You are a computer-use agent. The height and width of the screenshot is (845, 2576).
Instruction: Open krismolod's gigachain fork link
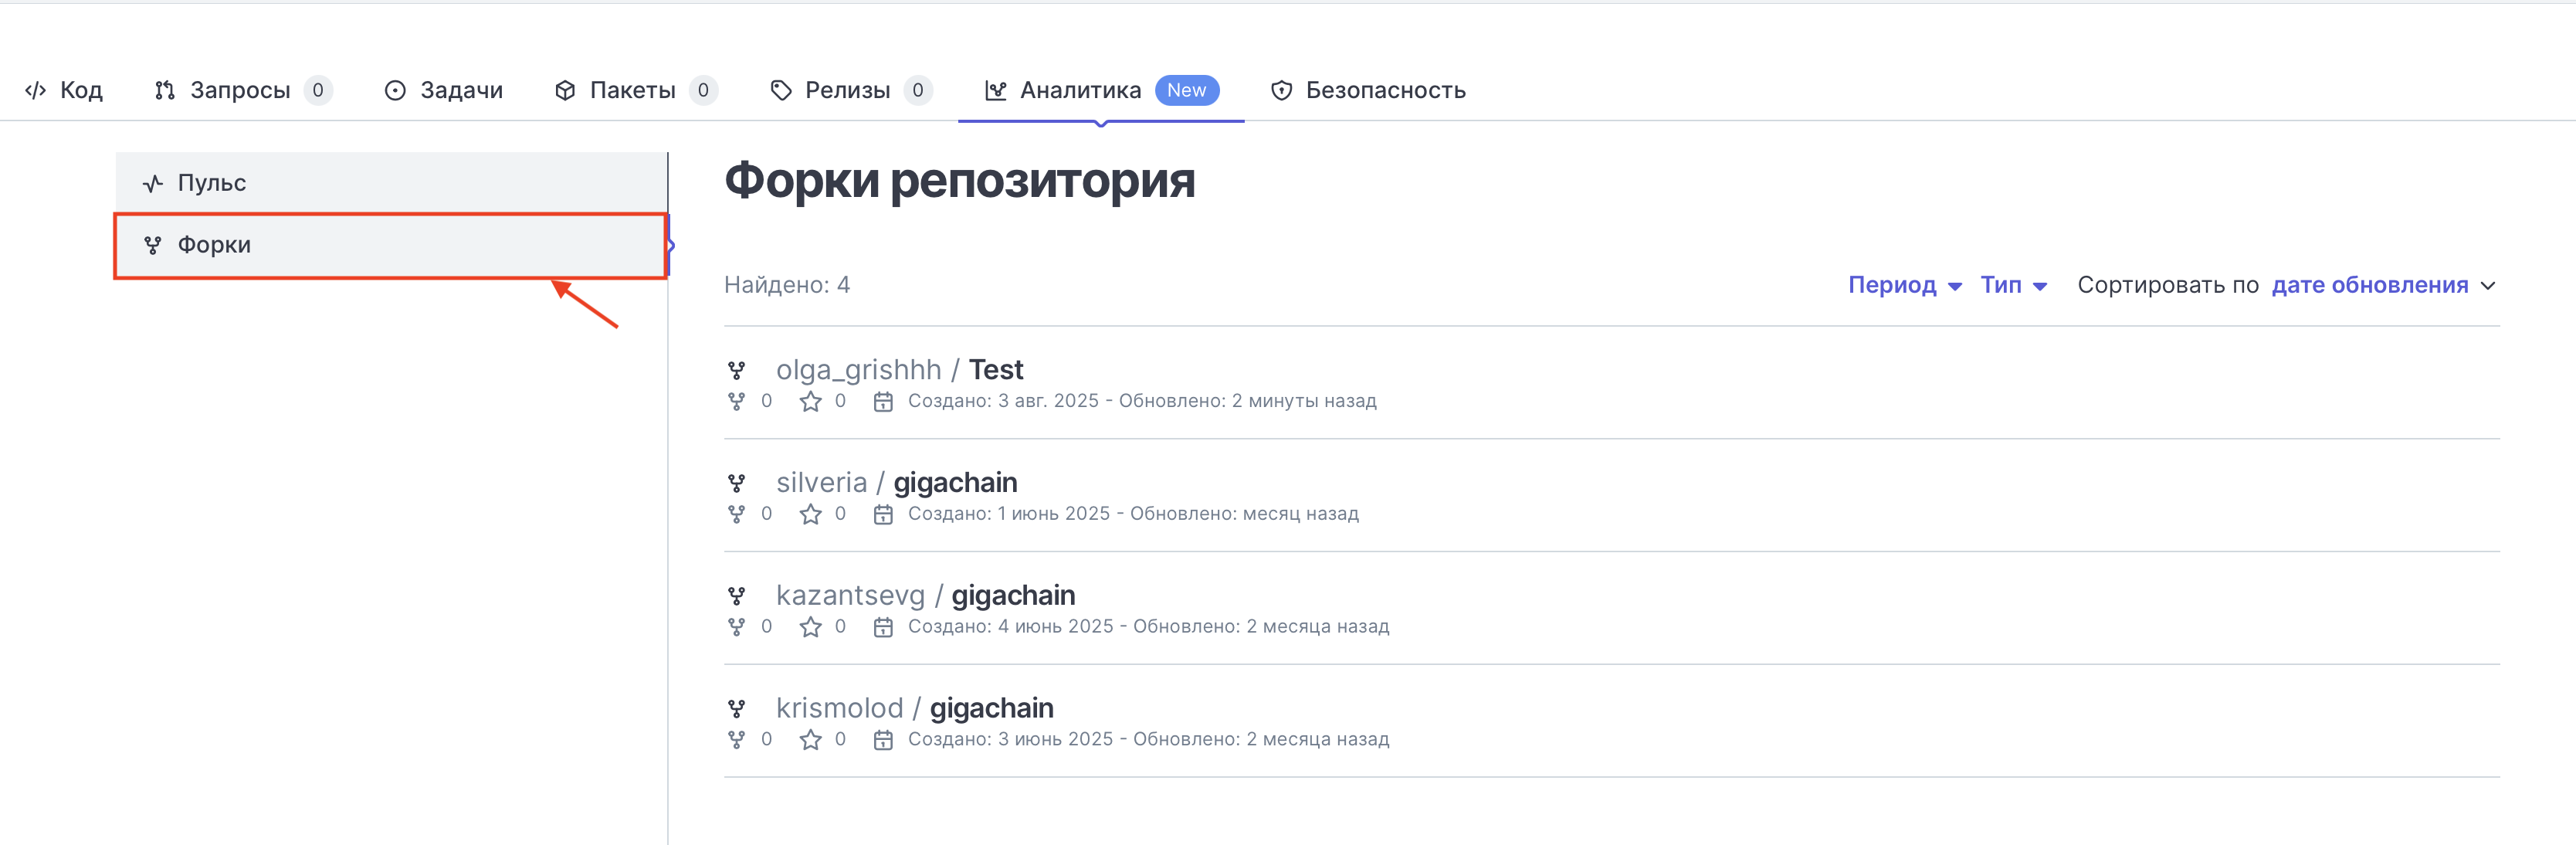click(991, 709)
